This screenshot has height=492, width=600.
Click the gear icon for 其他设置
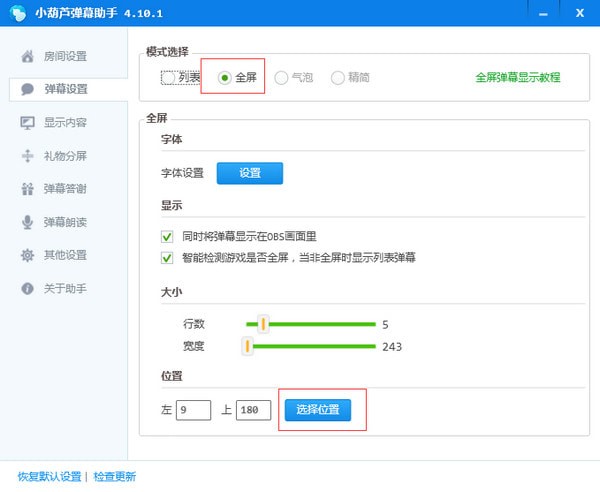coord(27,254)
